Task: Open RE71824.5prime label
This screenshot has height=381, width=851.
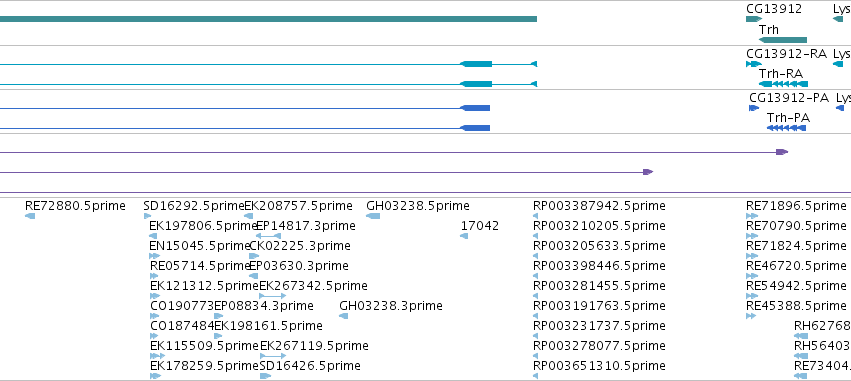Action: pos(796,246)
